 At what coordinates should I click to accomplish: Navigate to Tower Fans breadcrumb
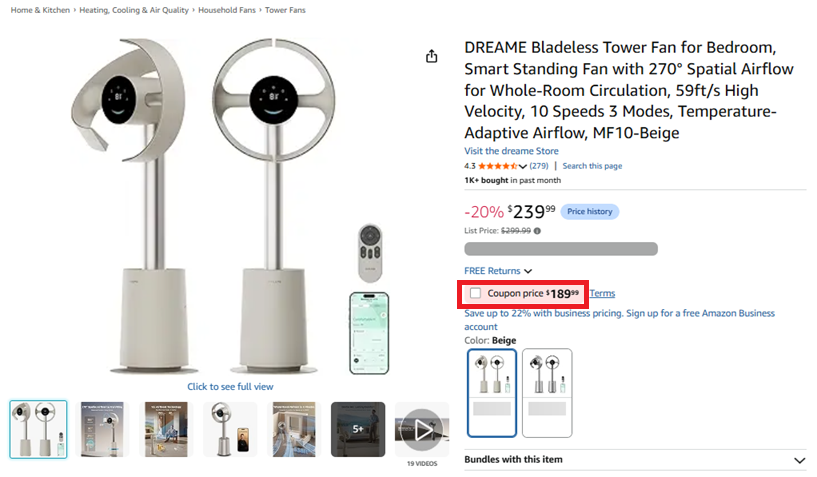click(x=285, y=10)
